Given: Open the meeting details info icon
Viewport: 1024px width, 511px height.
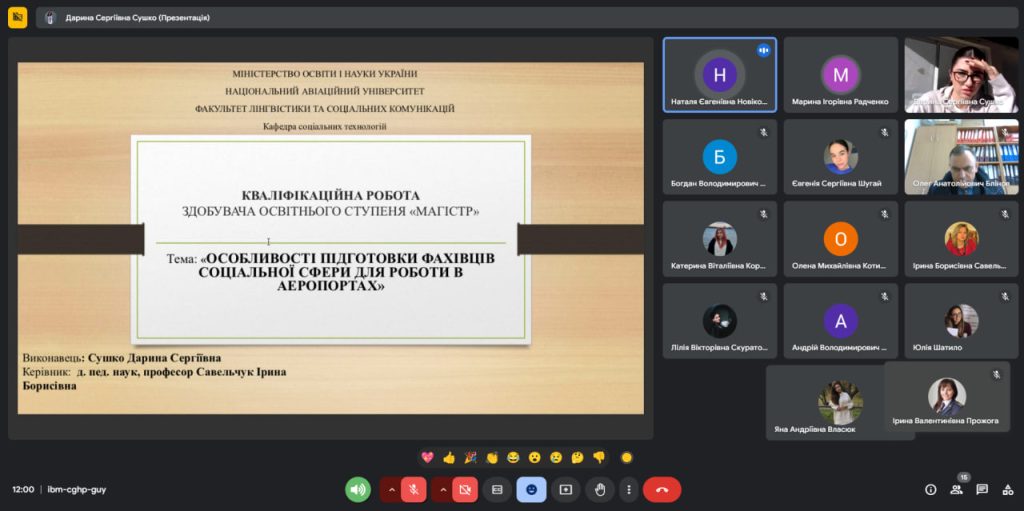Looking at the screenshot, I should click(x=930, y=489).
